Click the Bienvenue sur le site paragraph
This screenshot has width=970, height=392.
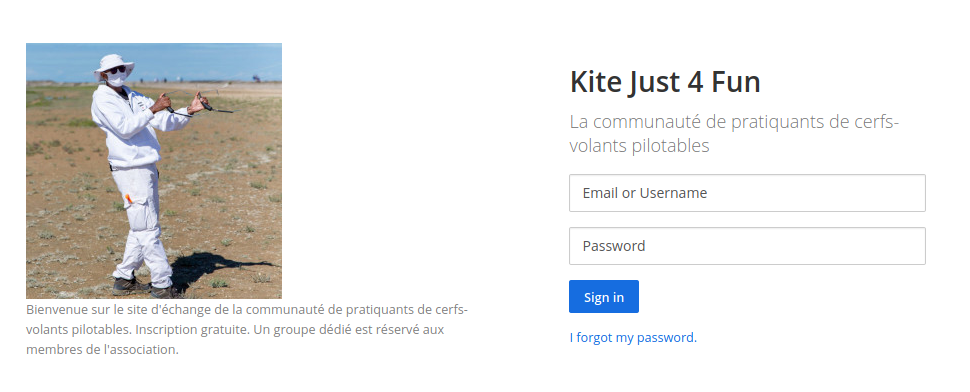click(x=247, y=330)
